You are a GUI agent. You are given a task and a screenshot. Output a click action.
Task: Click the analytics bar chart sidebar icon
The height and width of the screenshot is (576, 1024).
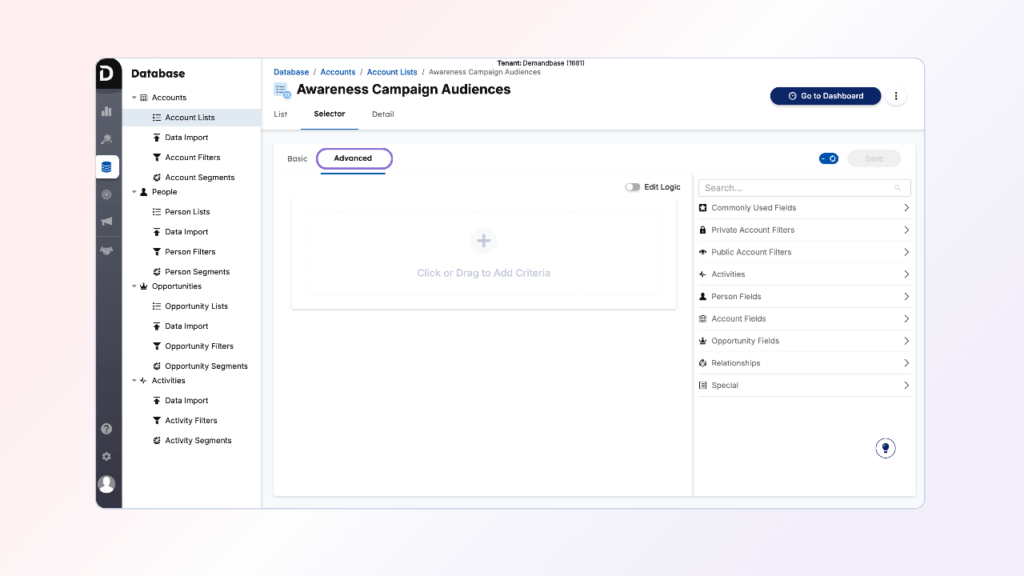[x=107, y=111]
